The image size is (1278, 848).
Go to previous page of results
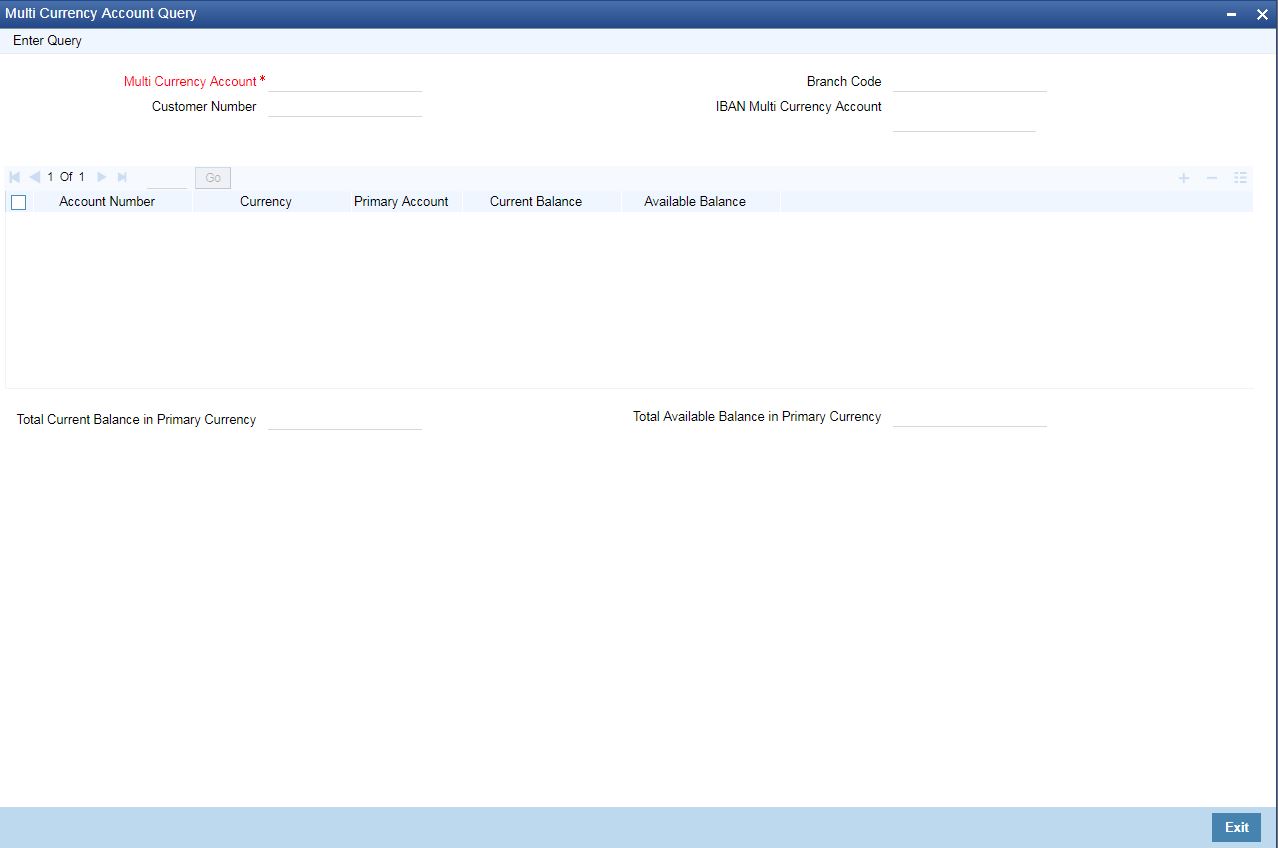pyautogui.click(x=35, y=177)
